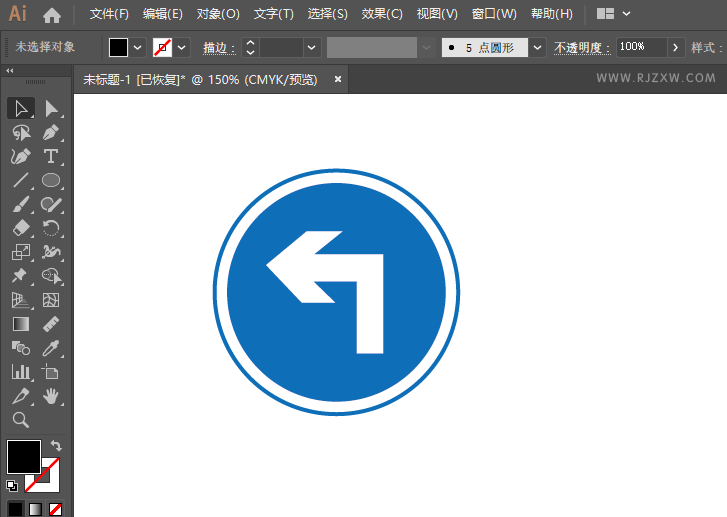Reset to default fill and stroke
The height and width of the screenshot is (517, 727).
tap(12, 485)
